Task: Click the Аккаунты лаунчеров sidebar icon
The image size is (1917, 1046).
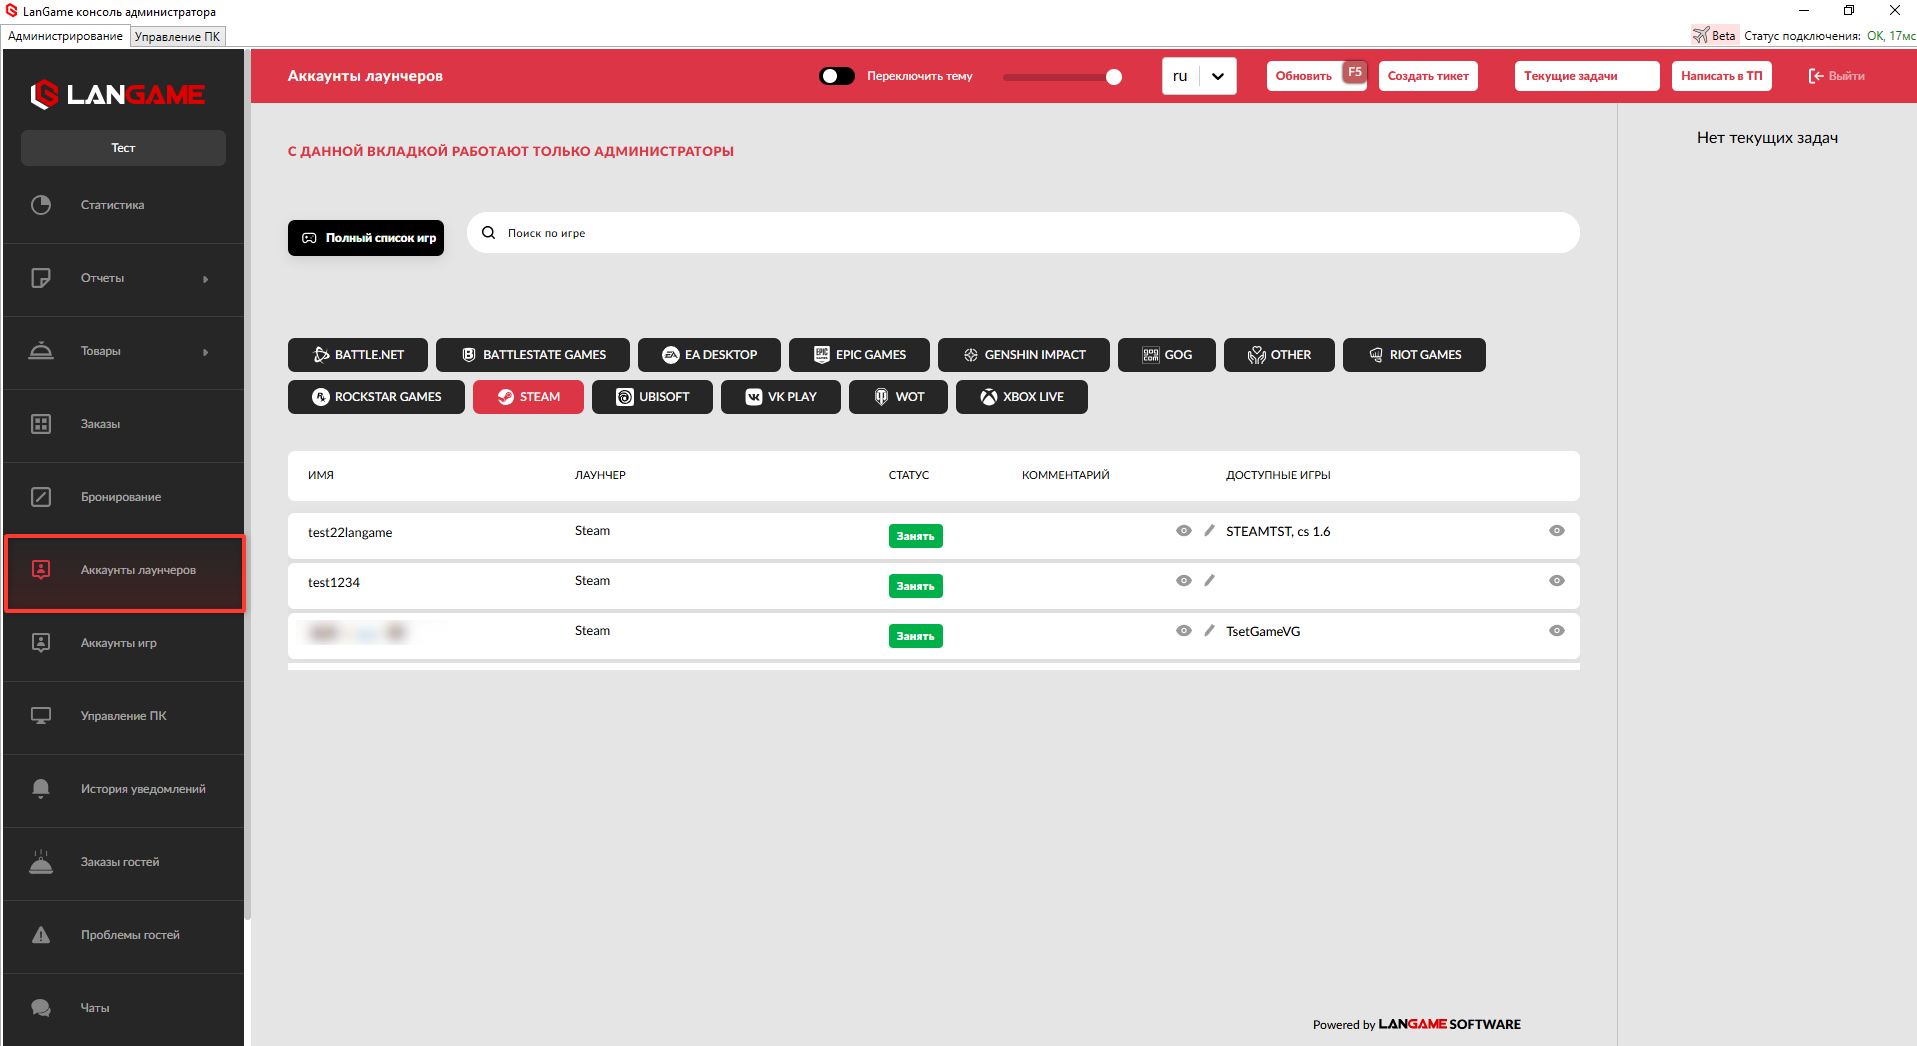Action: click(41, 570)
